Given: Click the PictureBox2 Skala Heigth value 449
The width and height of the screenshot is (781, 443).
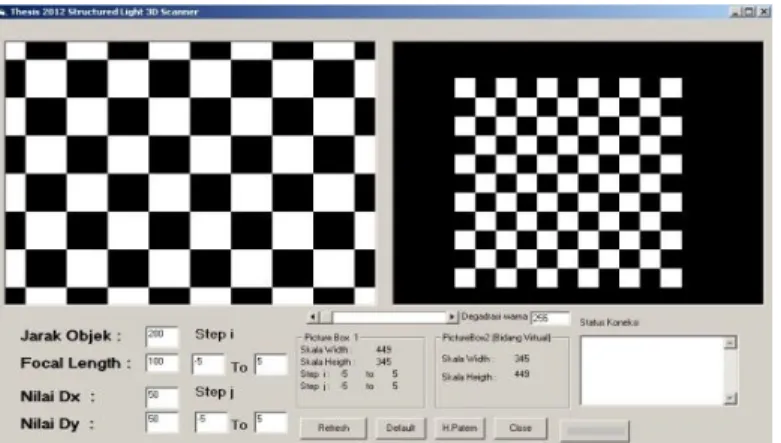Looking at the screenshot, I should pyautogui.click(x=521, y=374).
